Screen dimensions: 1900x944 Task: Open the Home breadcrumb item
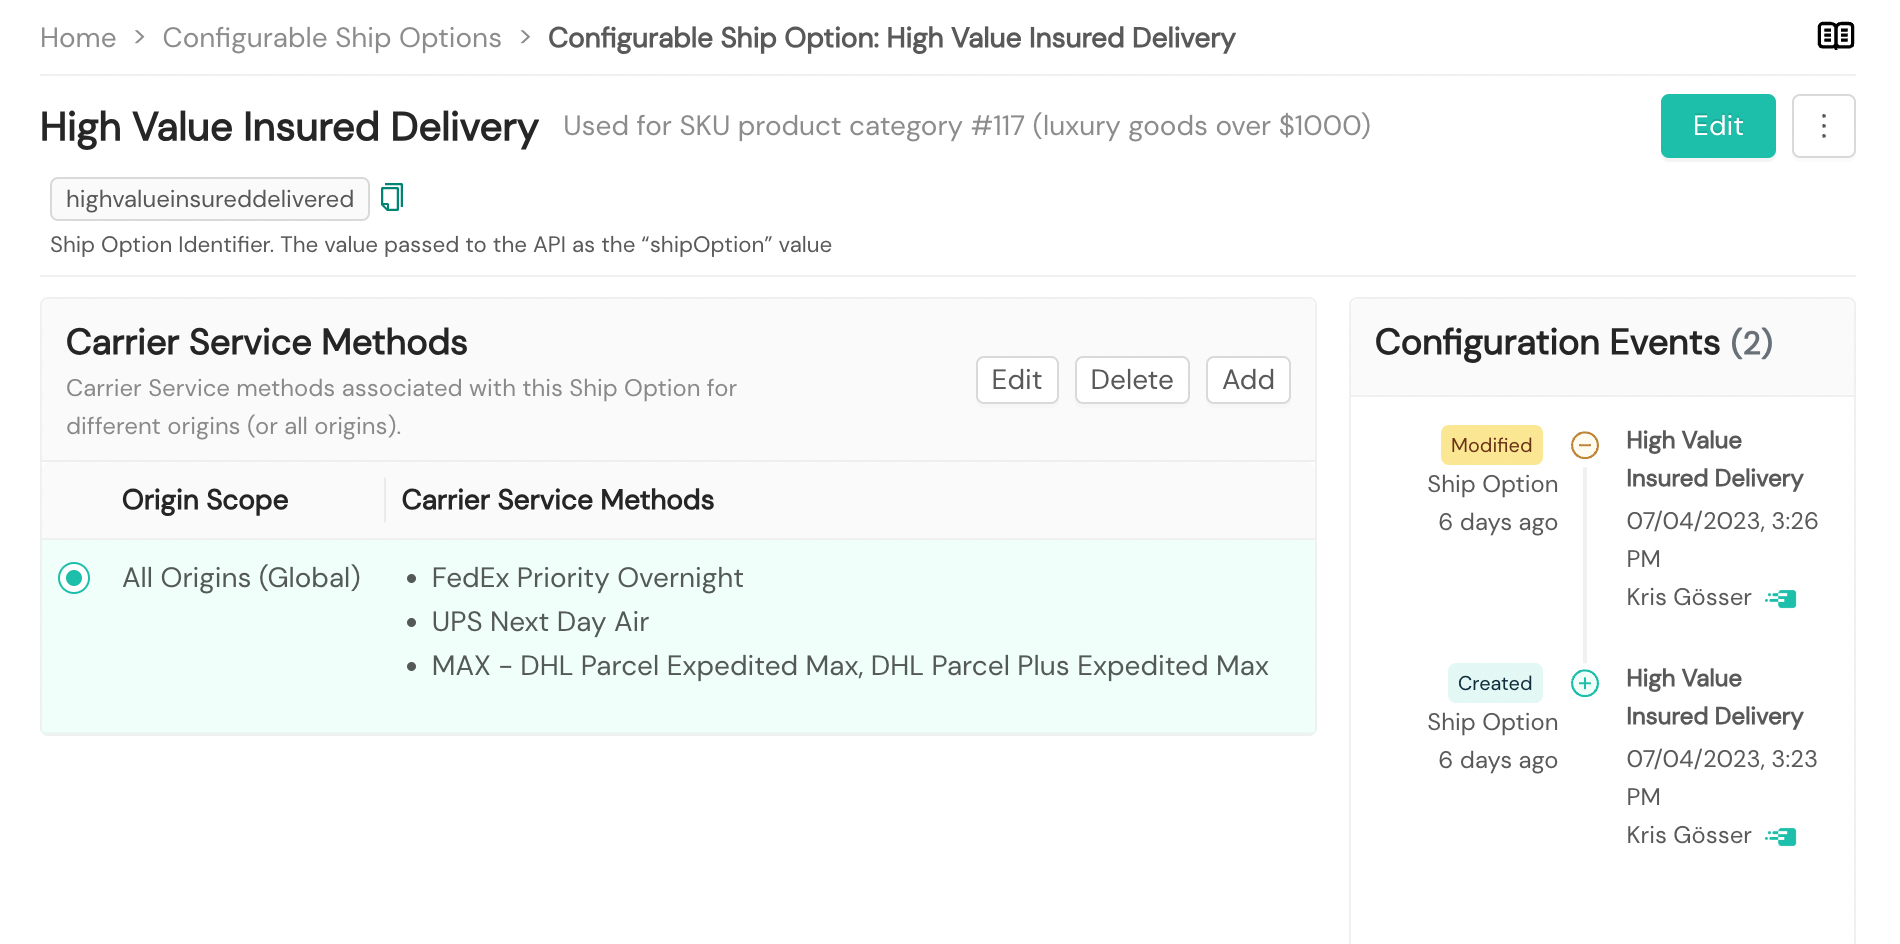point(77,37)
